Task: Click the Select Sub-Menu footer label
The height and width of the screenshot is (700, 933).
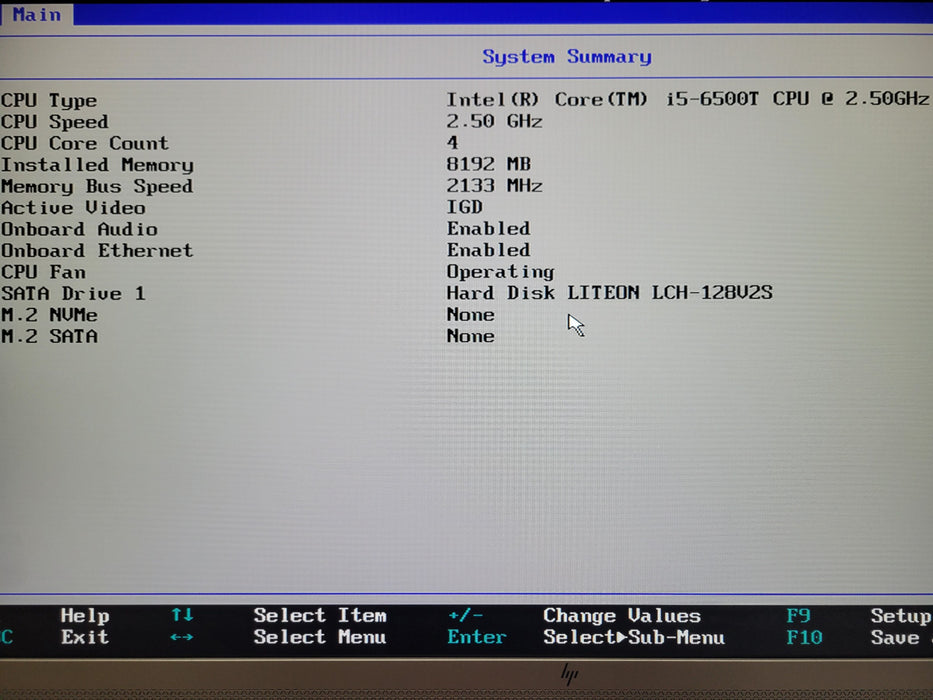Action: pyautogui.click(x=634, y=638)
